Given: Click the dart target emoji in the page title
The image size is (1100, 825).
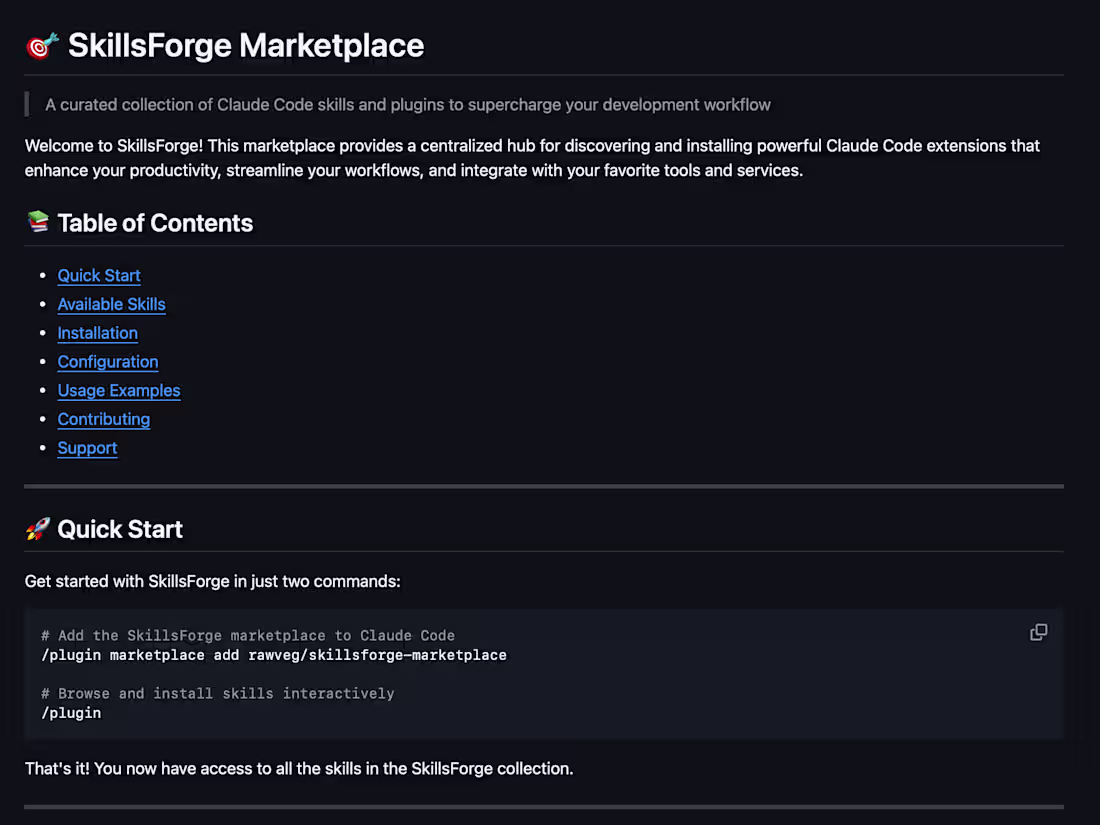Looking at the screenshot, I should pos(40,44).
